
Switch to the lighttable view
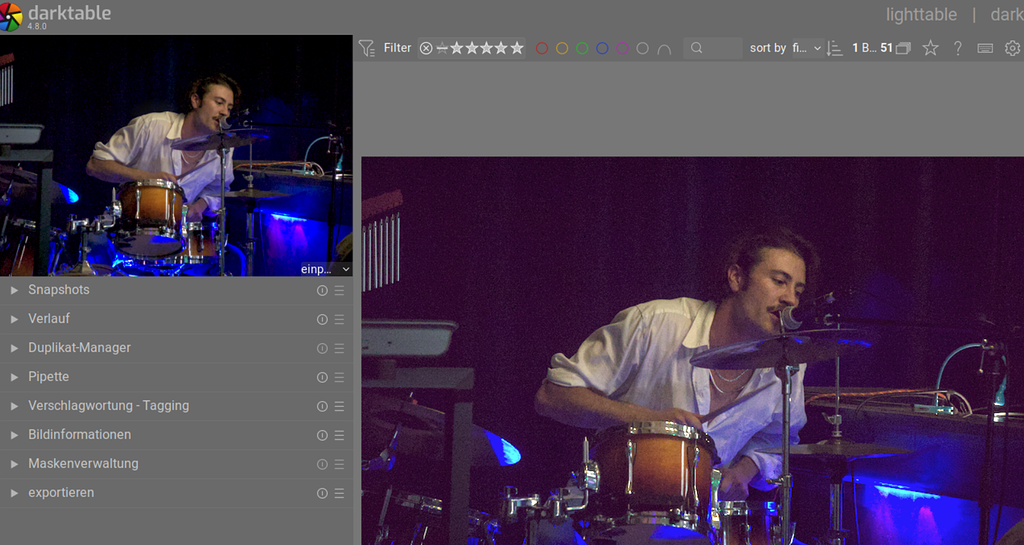(x=921, y=14)
